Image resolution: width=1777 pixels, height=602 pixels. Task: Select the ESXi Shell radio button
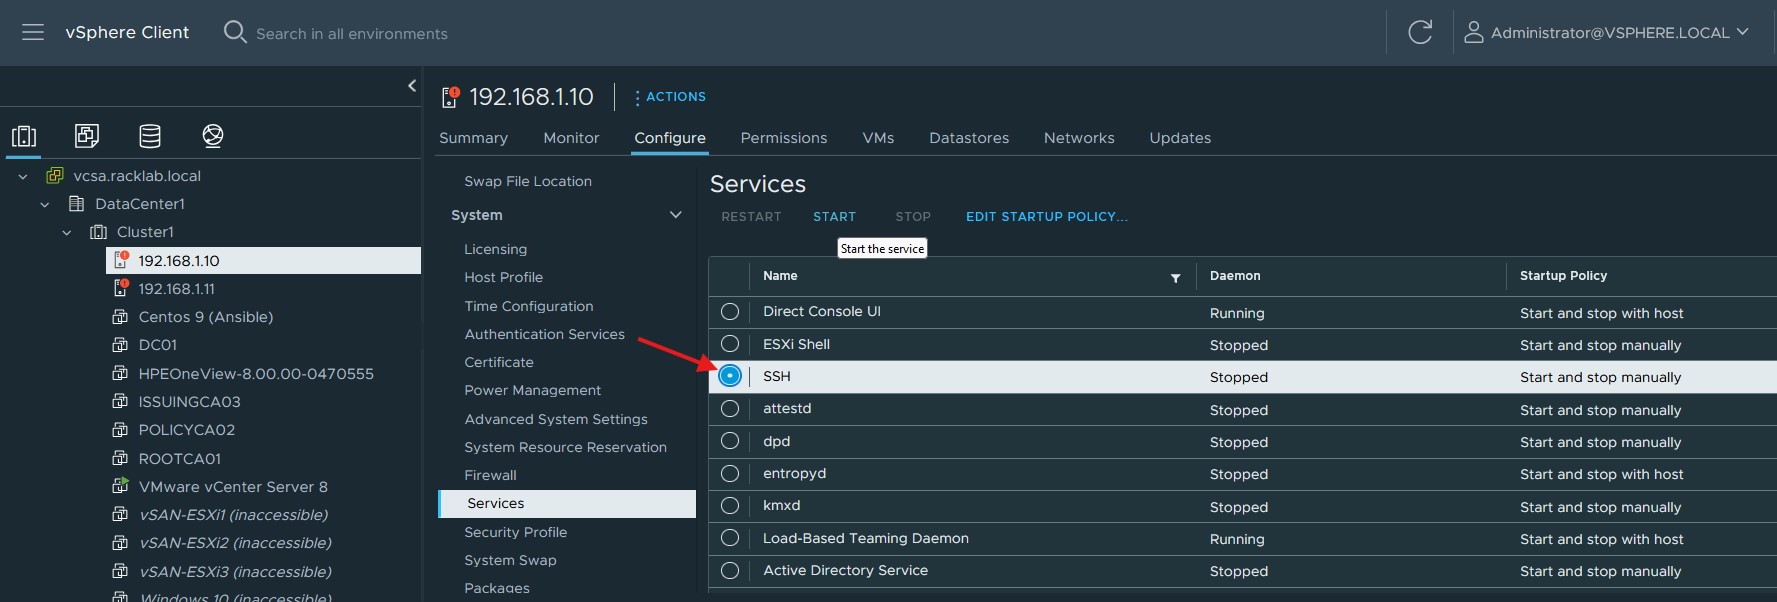click(x=730, y=344)
